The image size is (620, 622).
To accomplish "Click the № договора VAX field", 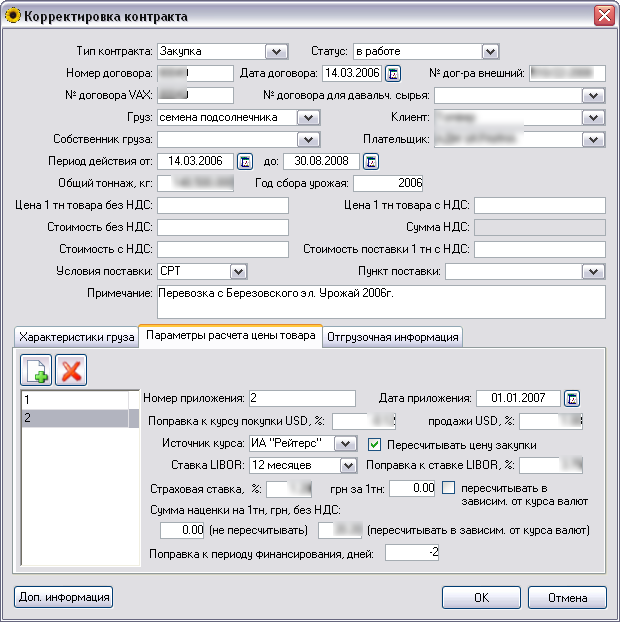I will tap(195, 96).
